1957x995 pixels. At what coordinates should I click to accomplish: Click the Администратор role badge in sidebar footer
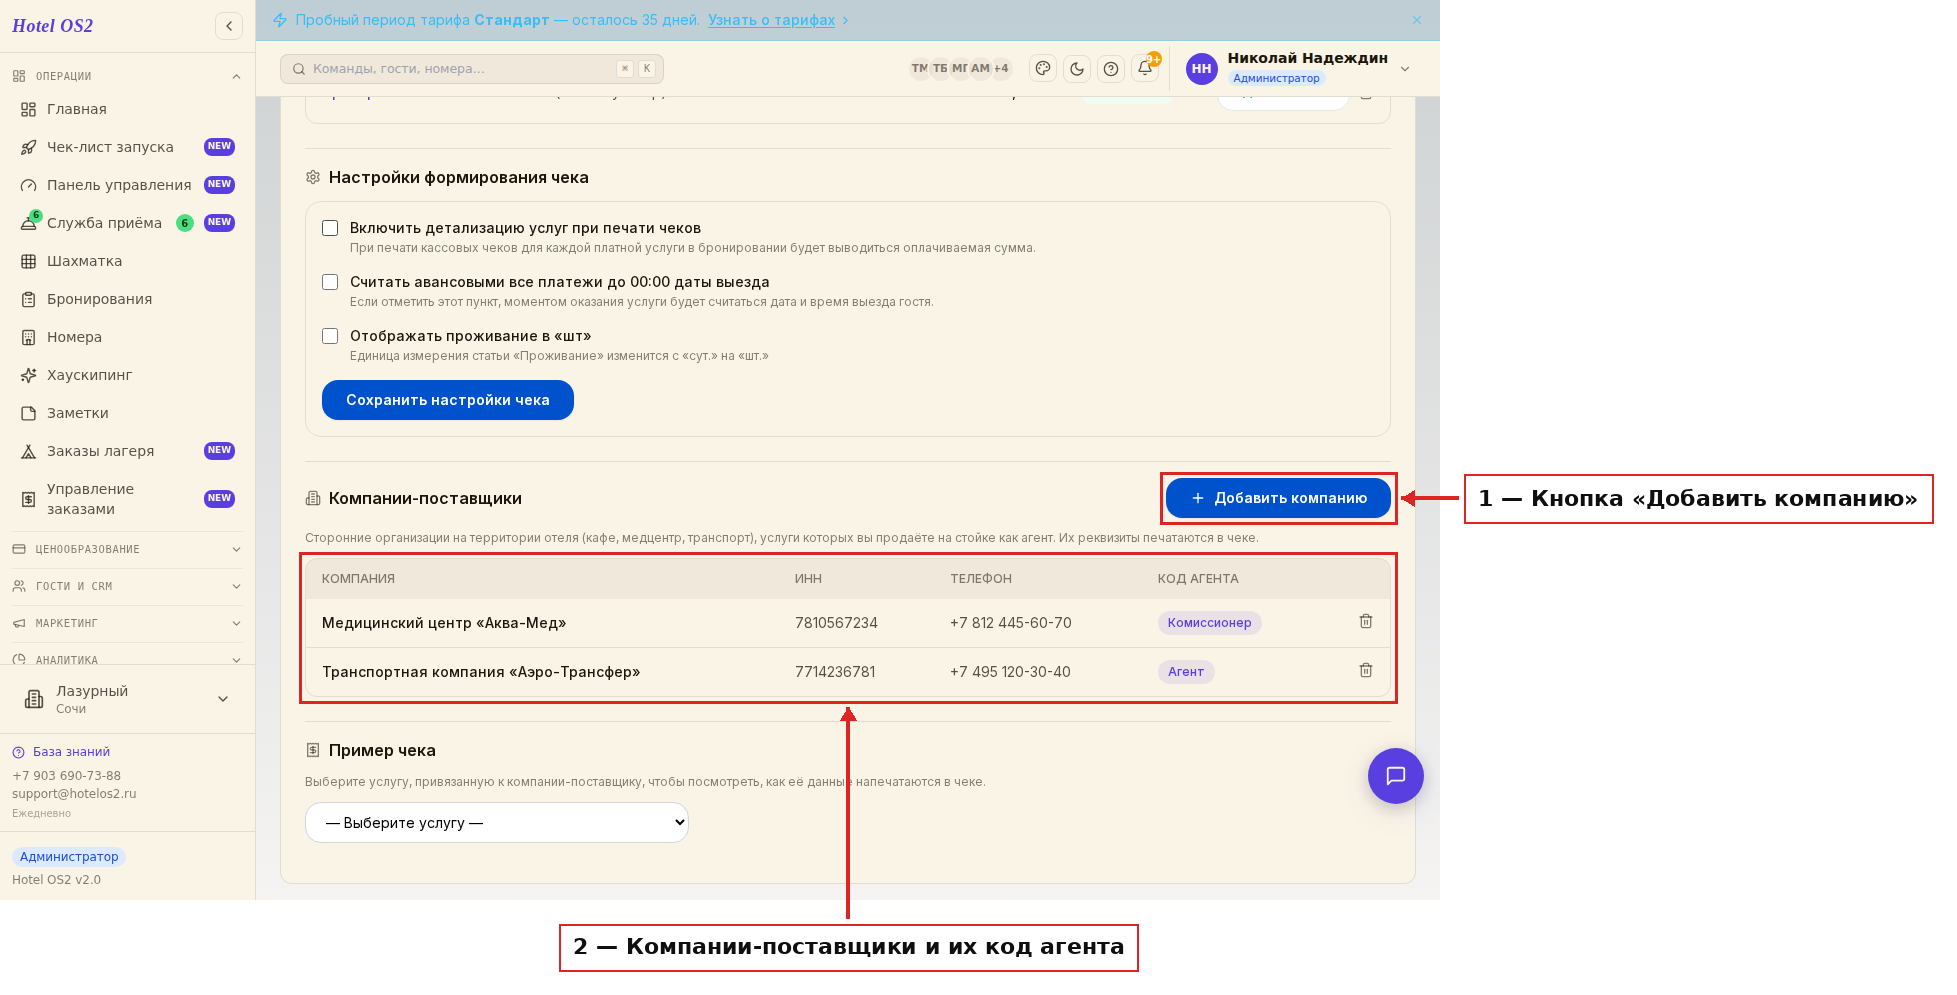coord(69,857)
